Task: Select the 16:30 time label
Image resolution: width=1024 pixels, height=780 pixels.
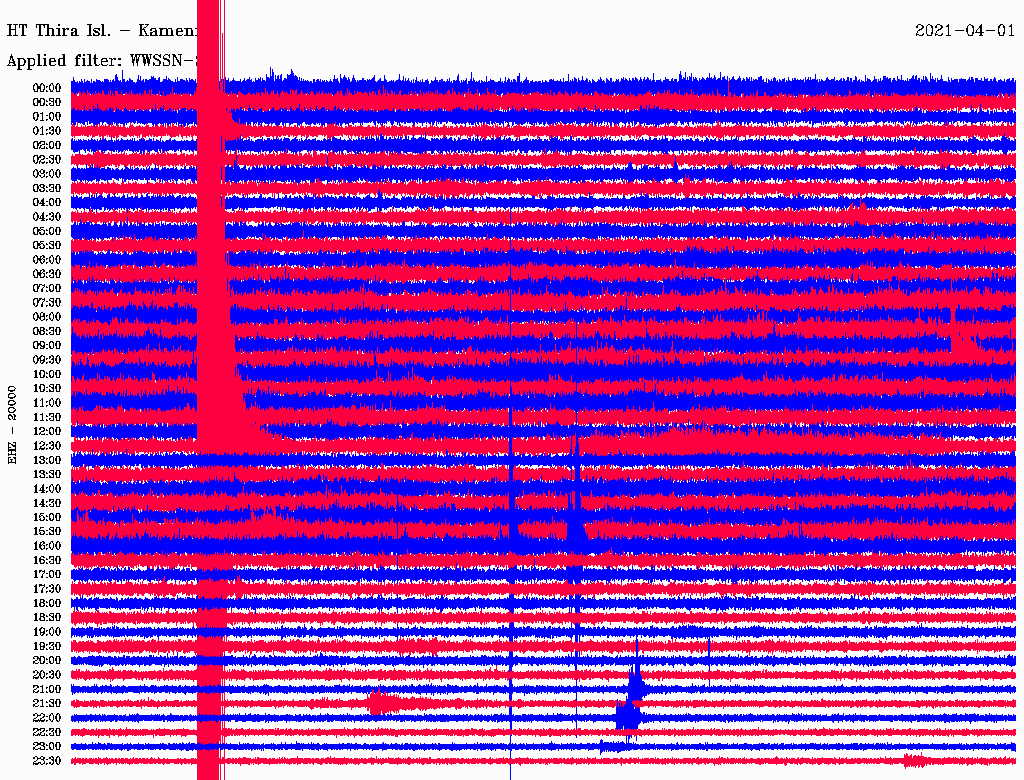Action: click(47, 560)
